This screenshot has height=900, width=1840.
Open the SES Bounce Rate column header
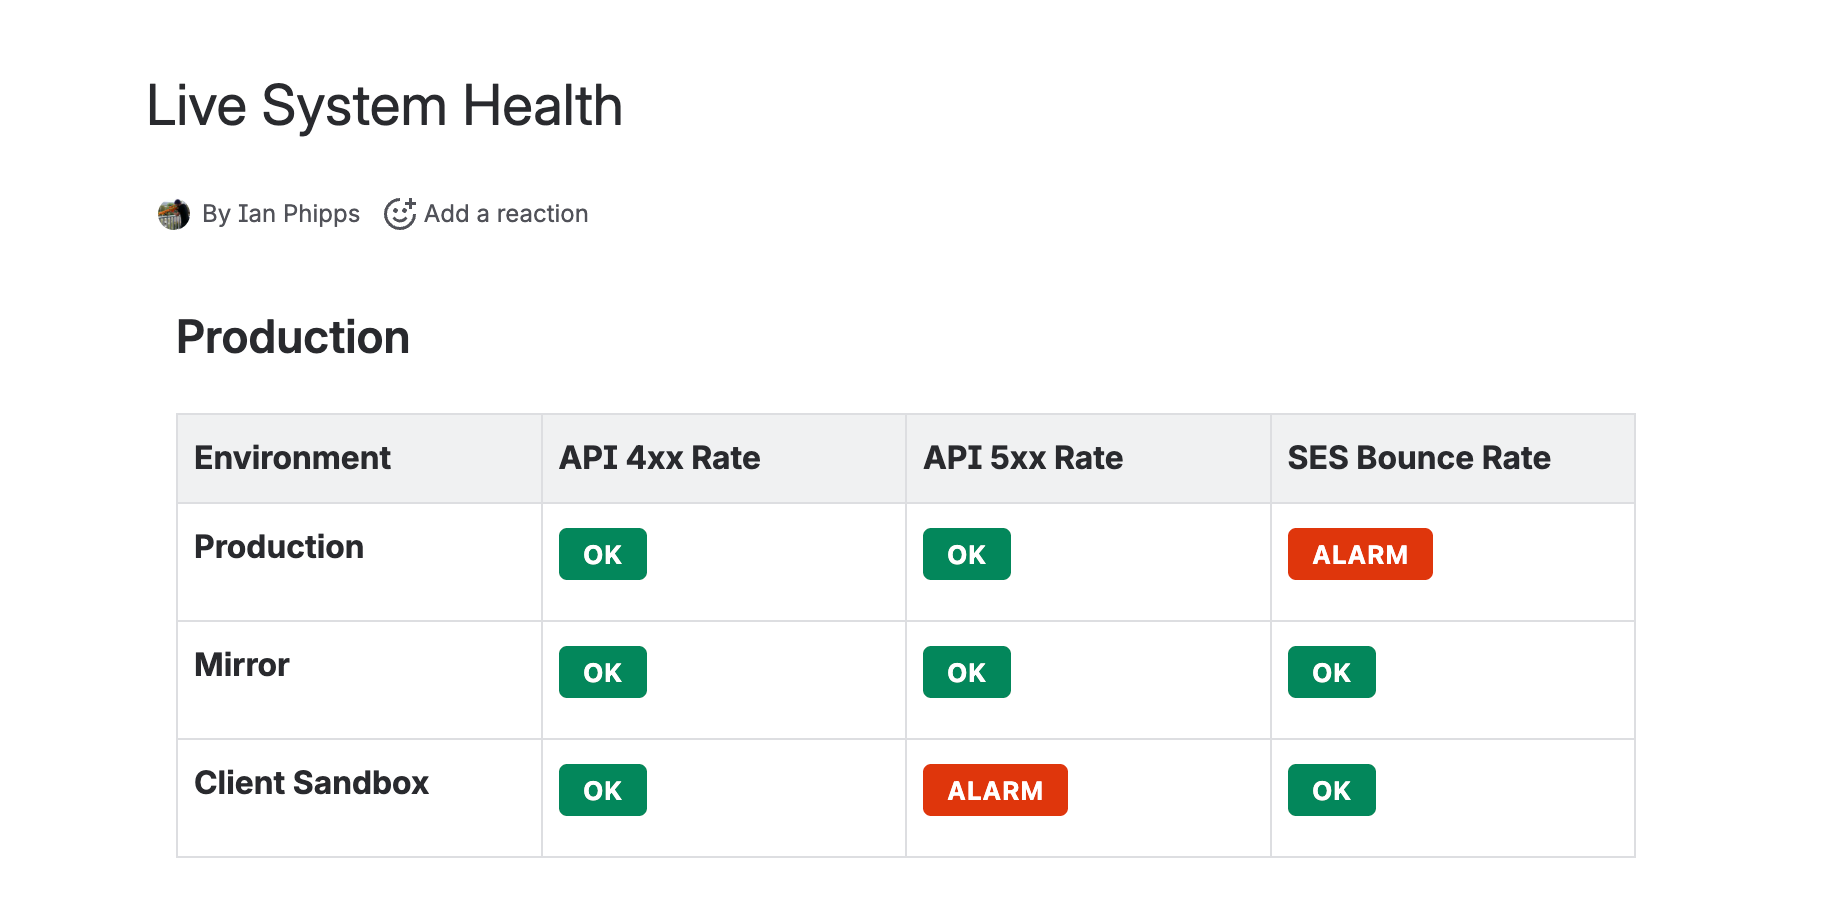click(1418, 457)
